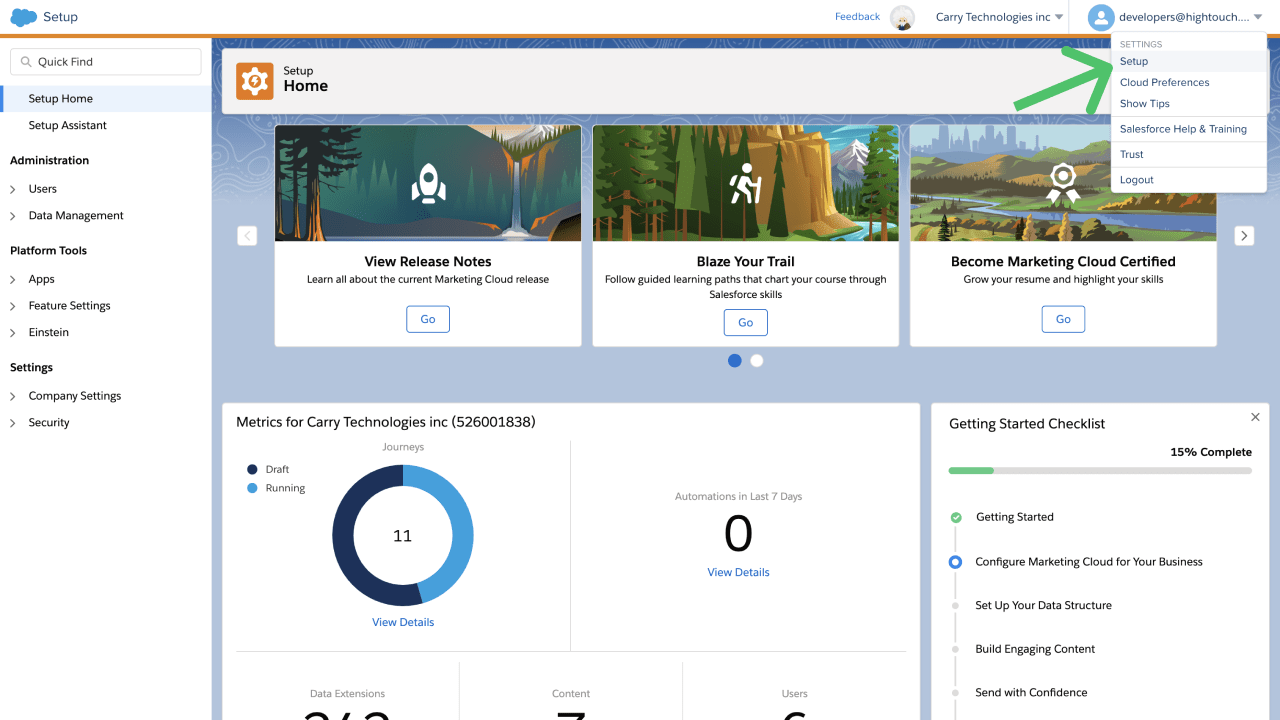
Task: Click the "Administration" sidebar heading
Action: [x=49, y=160]
